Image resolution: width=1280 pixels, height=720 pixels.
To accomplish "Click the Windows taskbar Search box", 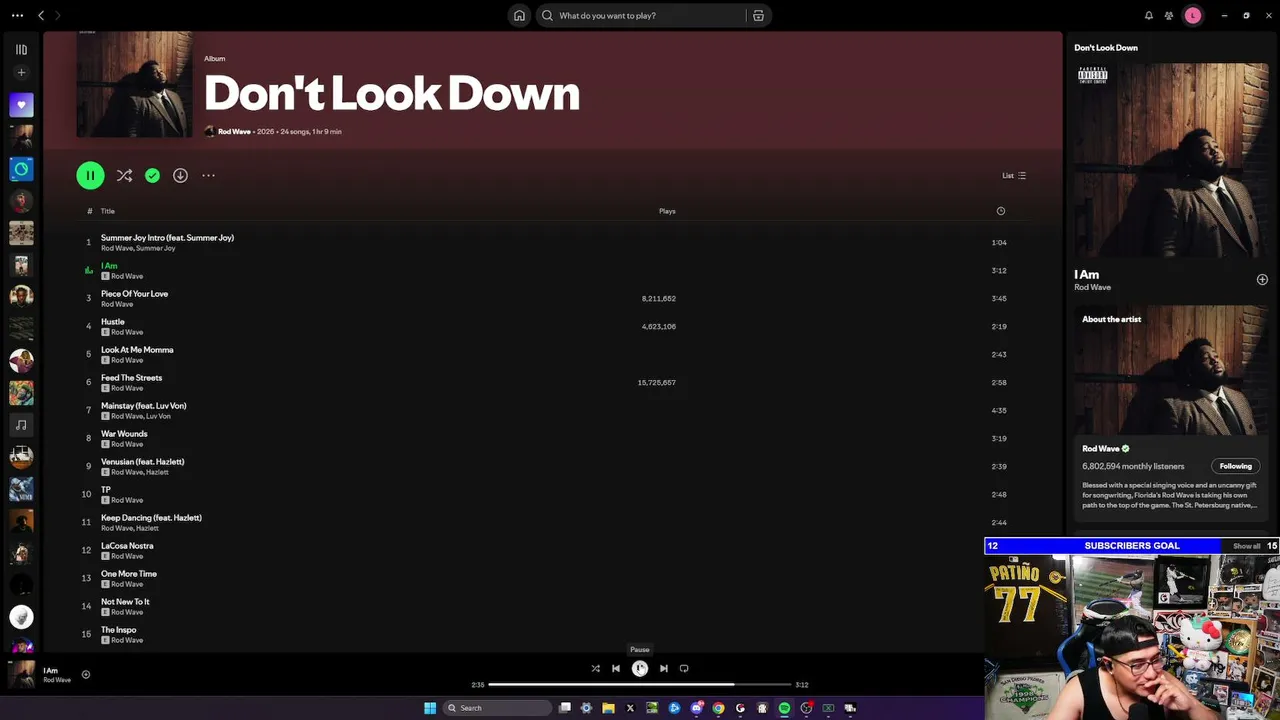I will [497, 708].
